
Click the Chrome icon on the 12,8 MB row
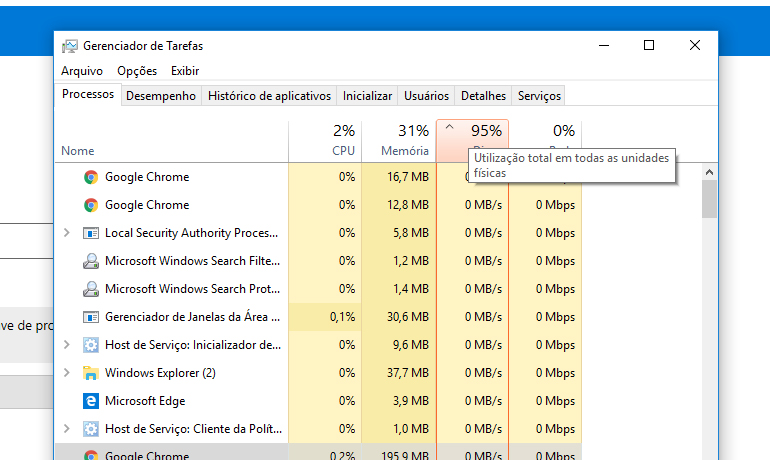tap(91, 205)
